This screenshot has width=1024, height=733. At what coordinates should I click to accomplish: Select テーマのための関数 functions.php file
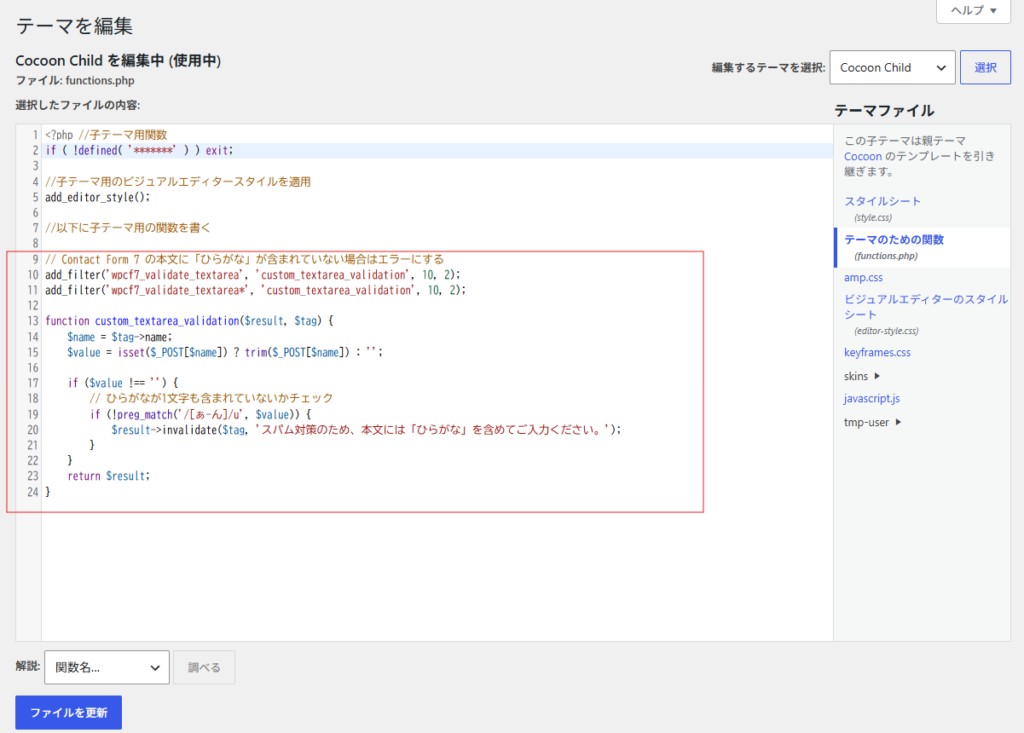893,240
